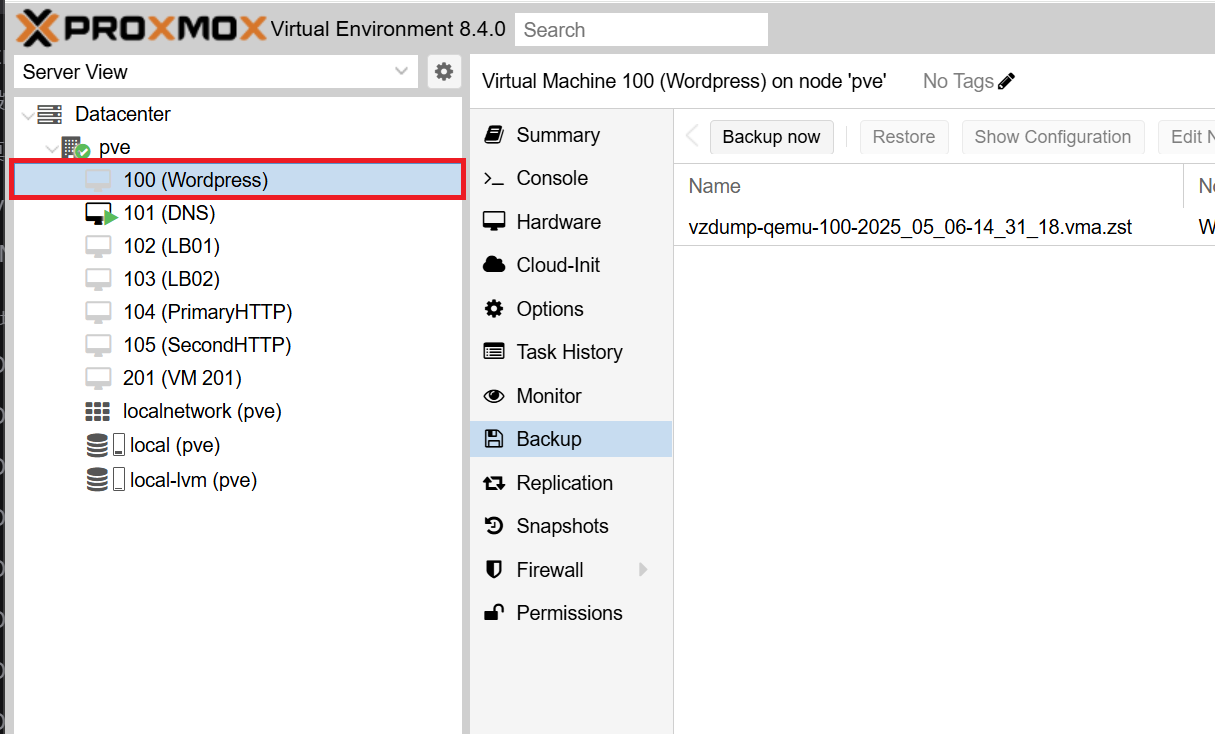Click the Firewall shield icon
This screenshot has height=734, width=1215.
[x=494, y=570]
